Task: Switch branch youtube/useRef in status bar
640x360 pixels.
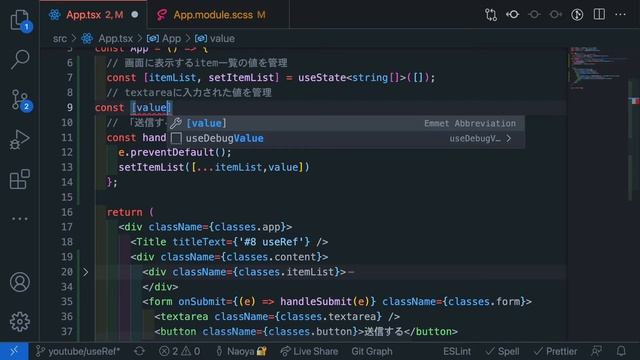Action: click(78, 351)
